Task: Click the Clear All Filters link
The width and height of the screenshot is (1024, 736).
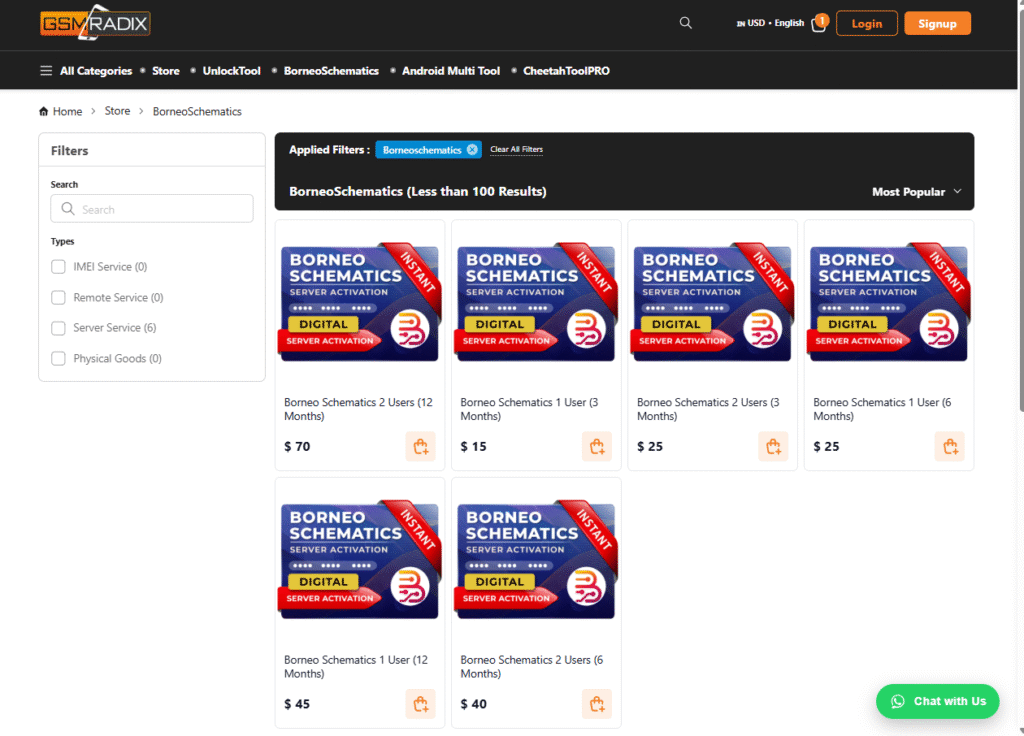Action: coord(516,150)
